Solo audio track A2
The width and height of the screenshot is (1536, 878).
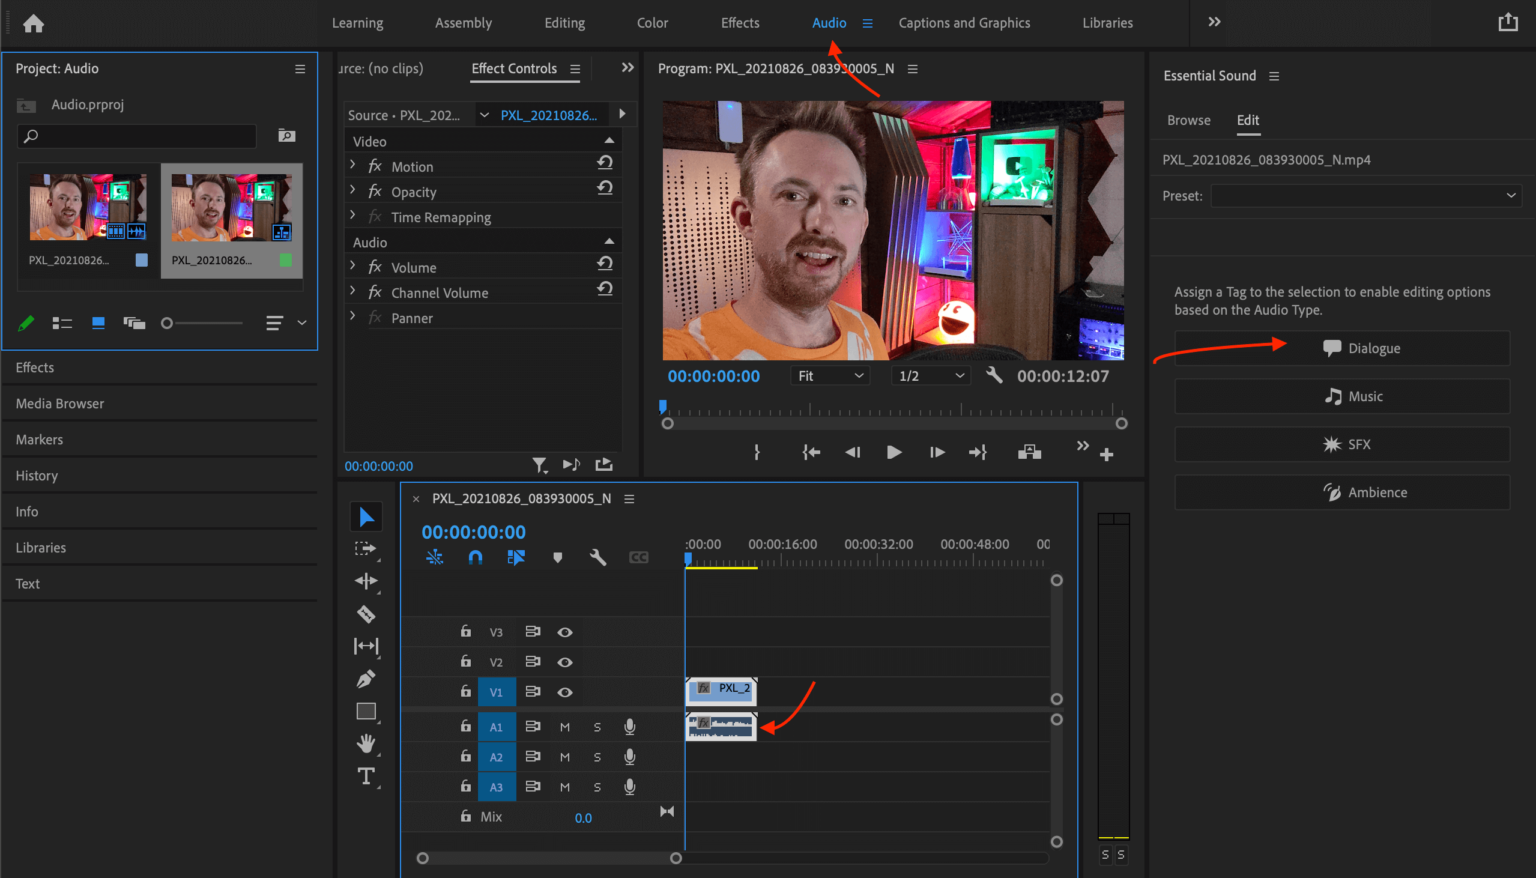click(597, 757)
